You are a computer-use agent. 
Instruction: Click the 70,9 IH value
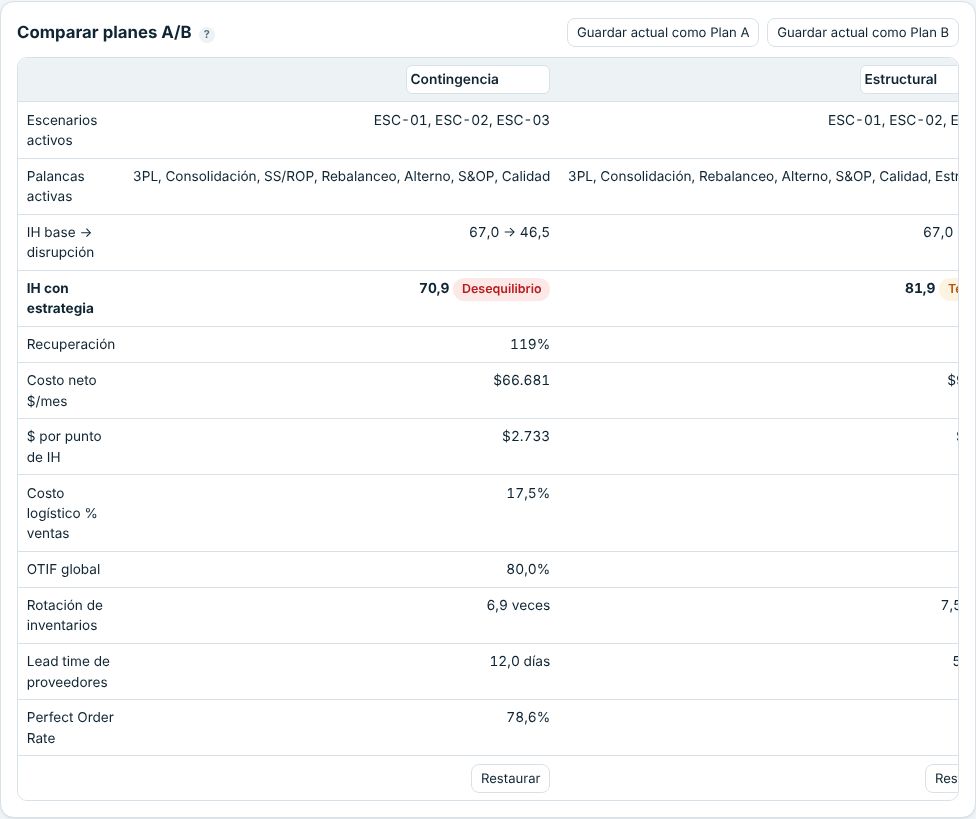click(x=434, y=288)
